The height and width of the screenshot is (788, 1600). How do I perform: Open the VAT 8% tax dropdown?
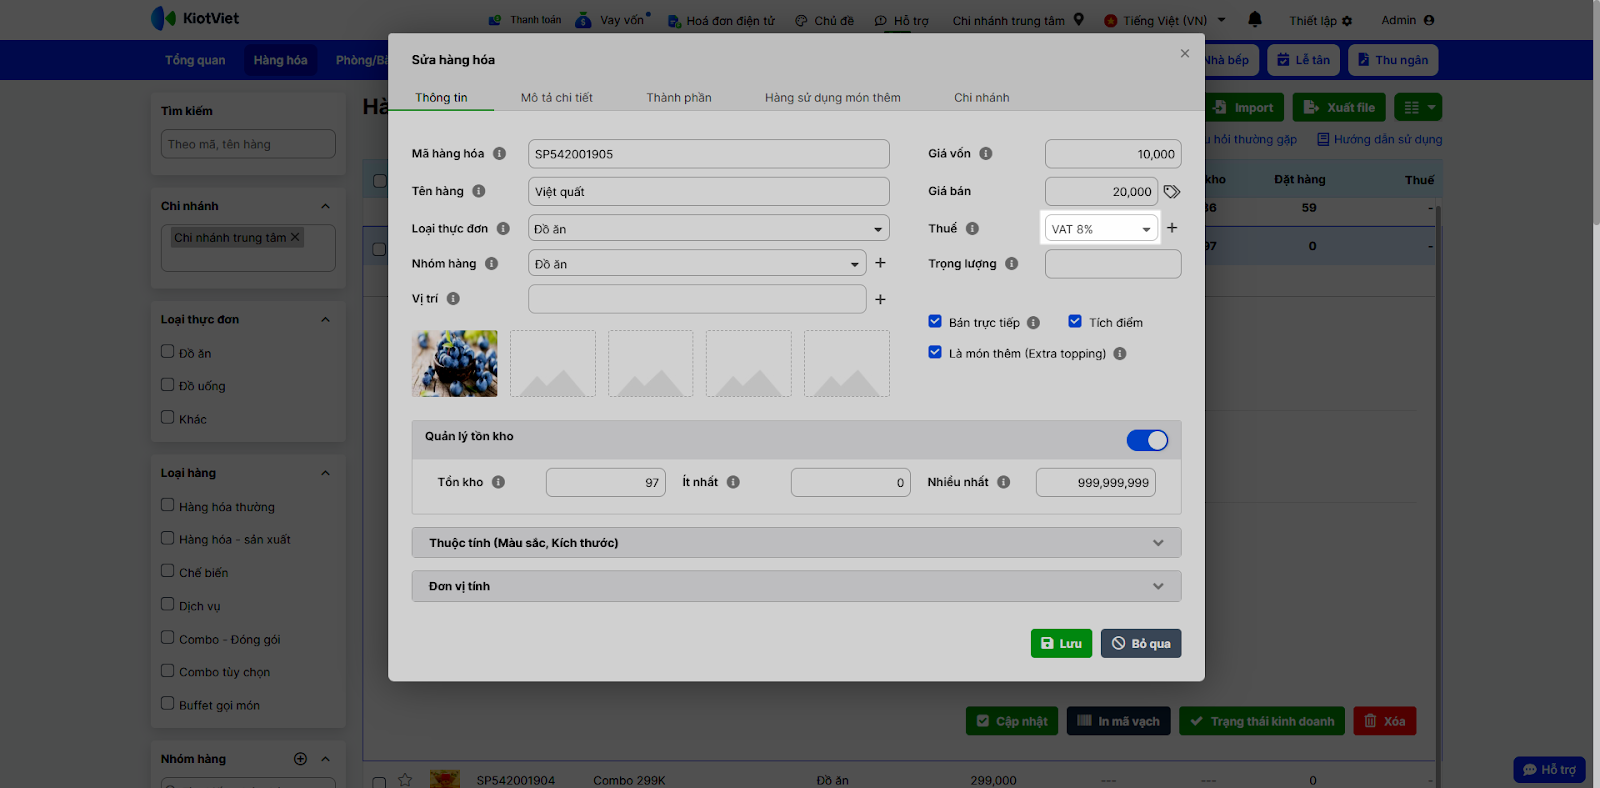[1100, 229]
